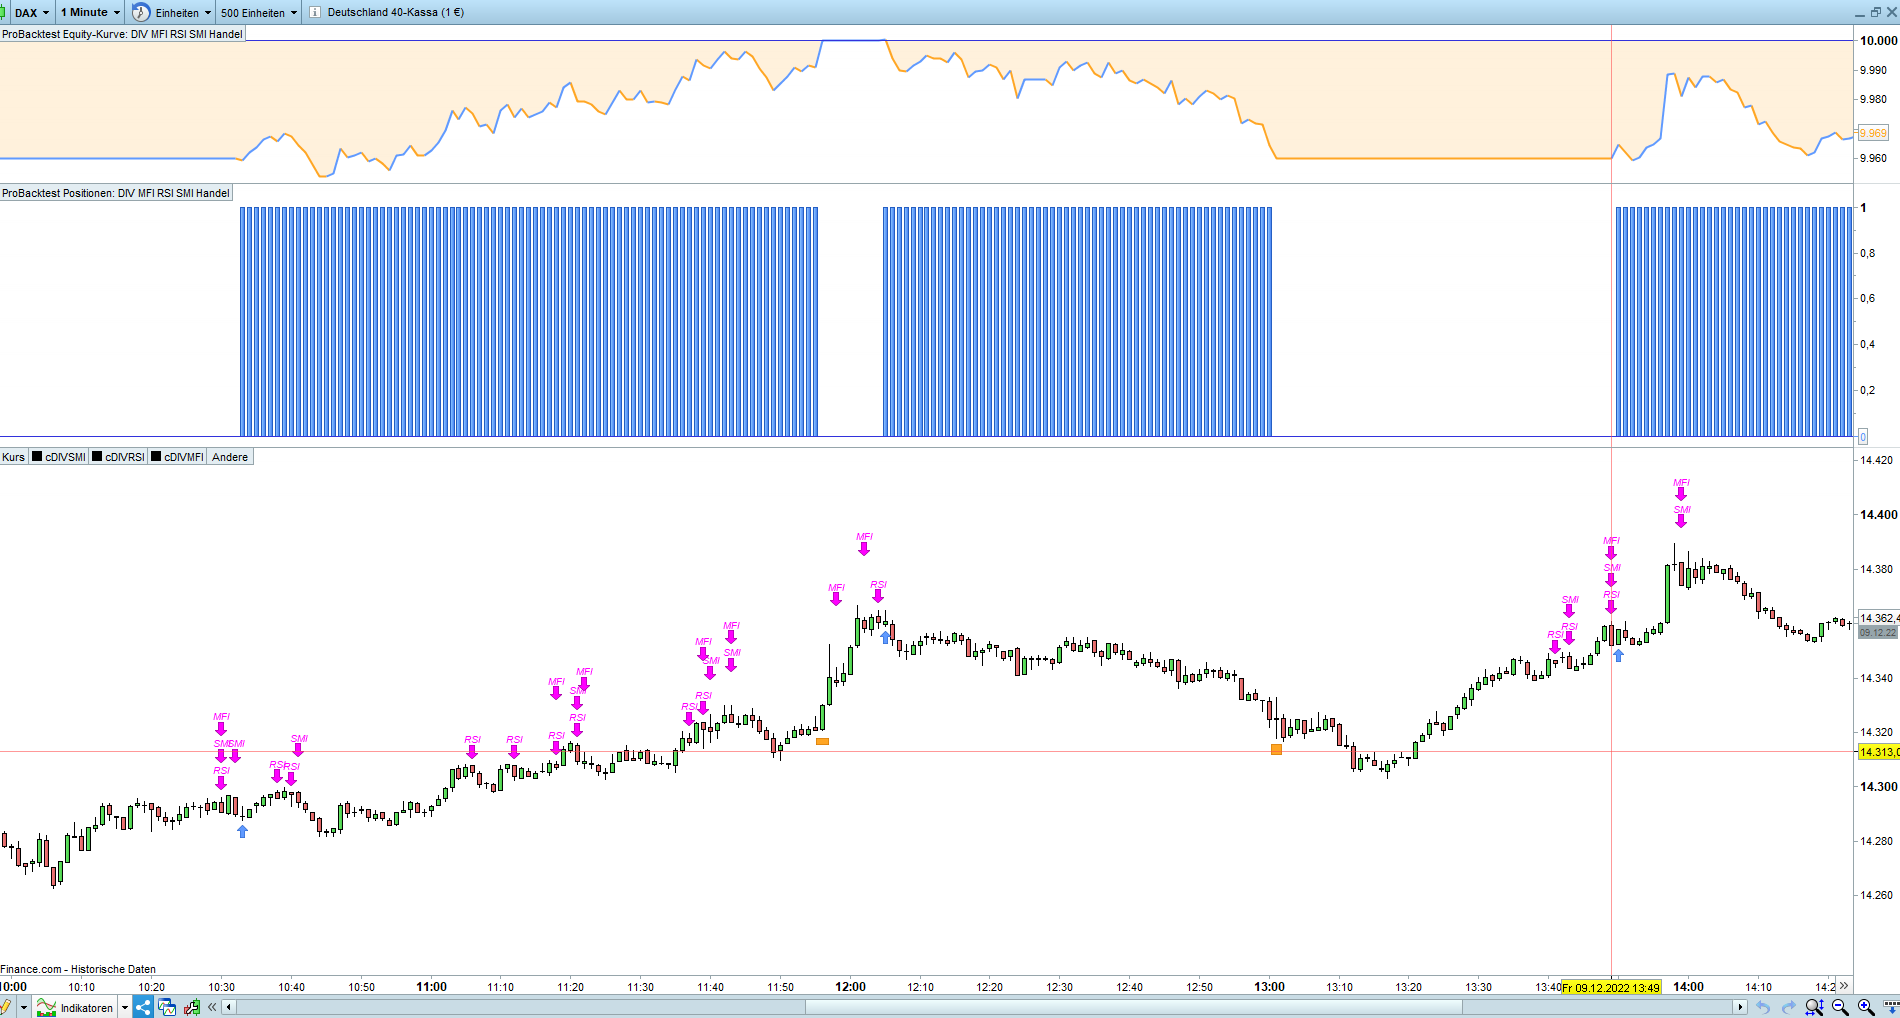Screen dimensions: 1900x1018
Task: Open the 500 Einheiten dropdown
Action: [259, 12]
